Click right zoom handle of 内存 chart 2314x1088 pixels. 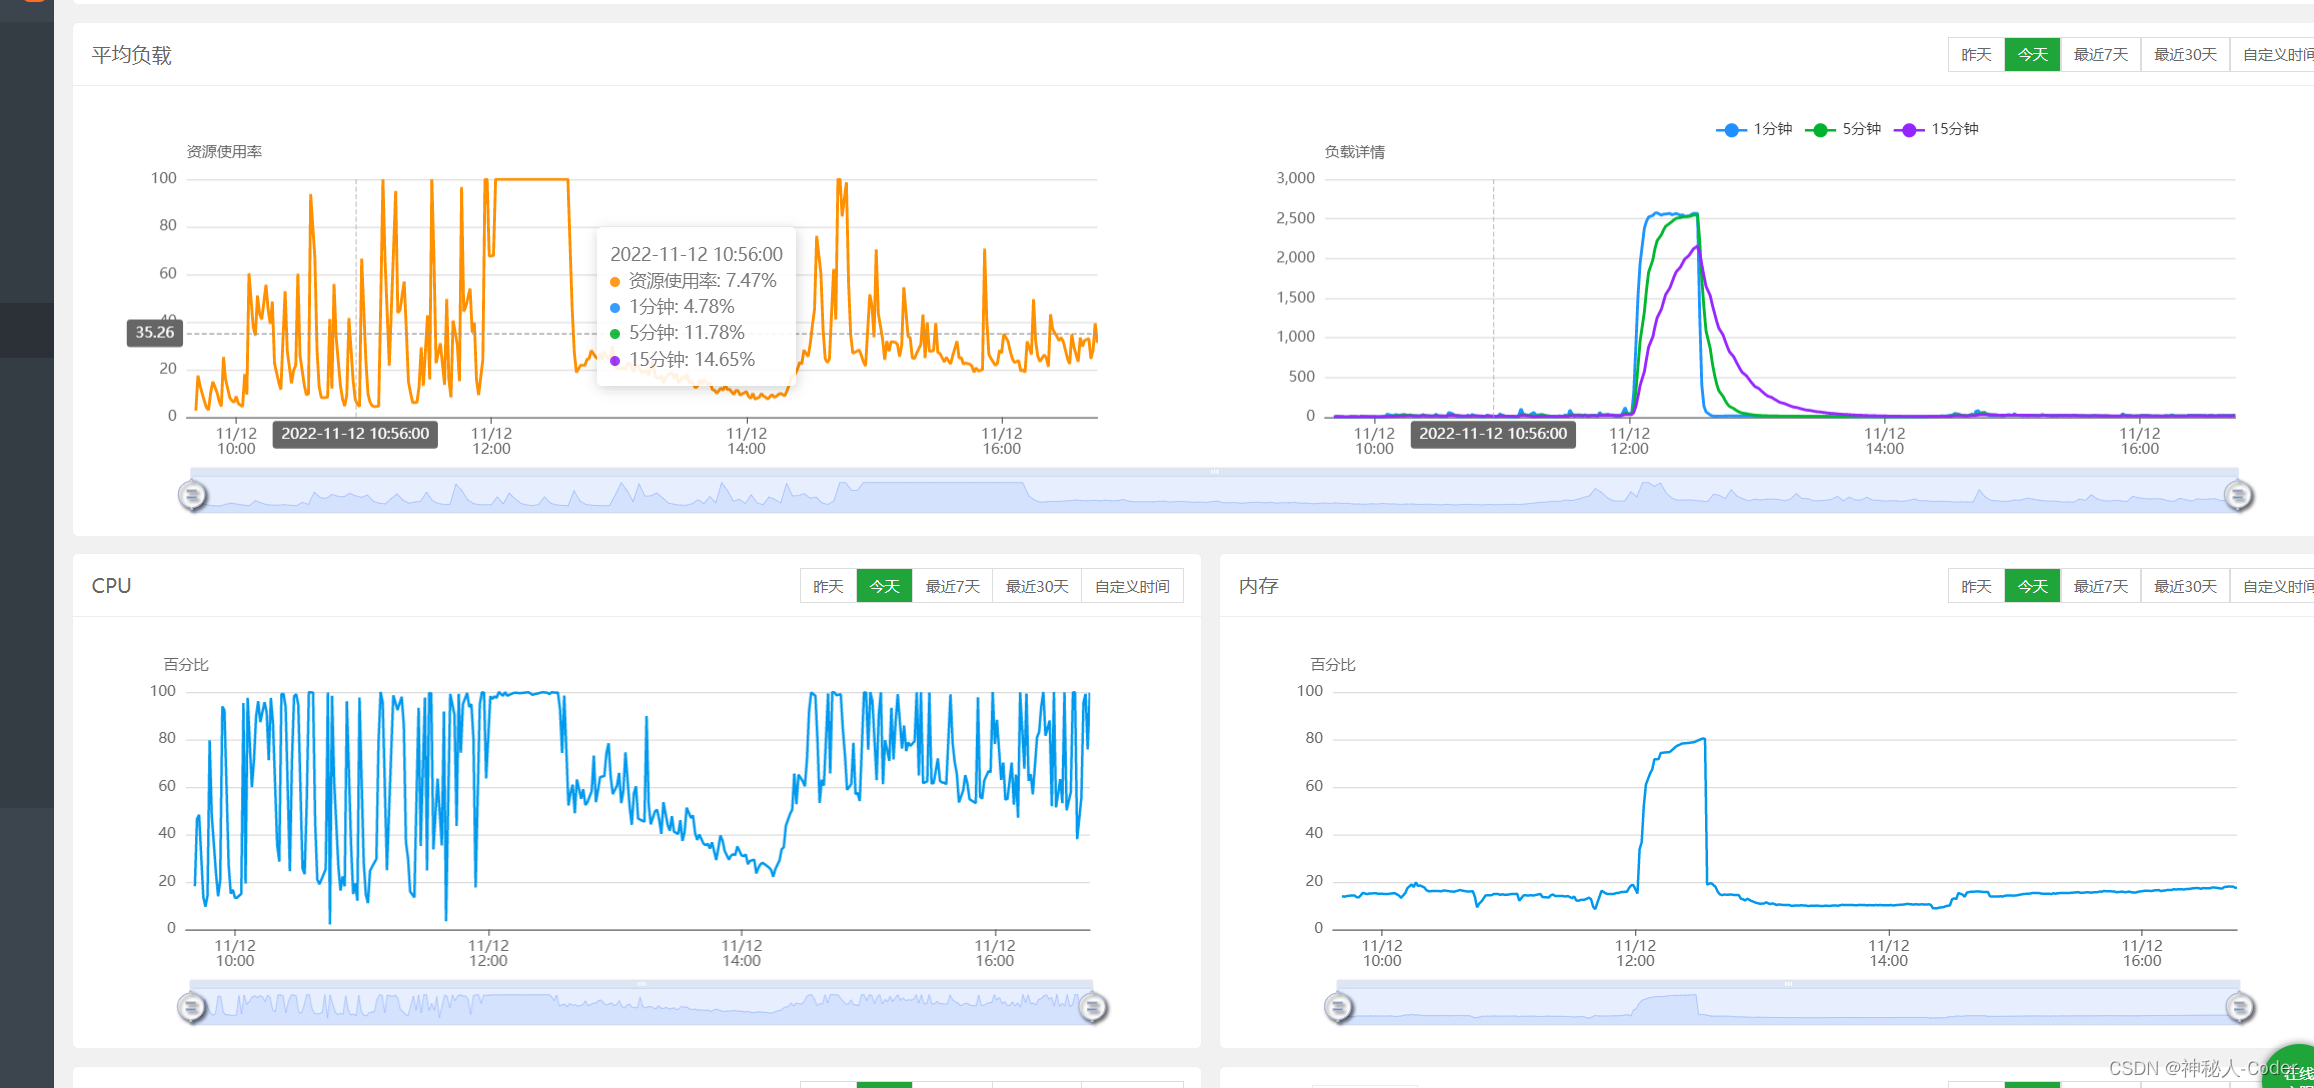click(2240, 1007)
